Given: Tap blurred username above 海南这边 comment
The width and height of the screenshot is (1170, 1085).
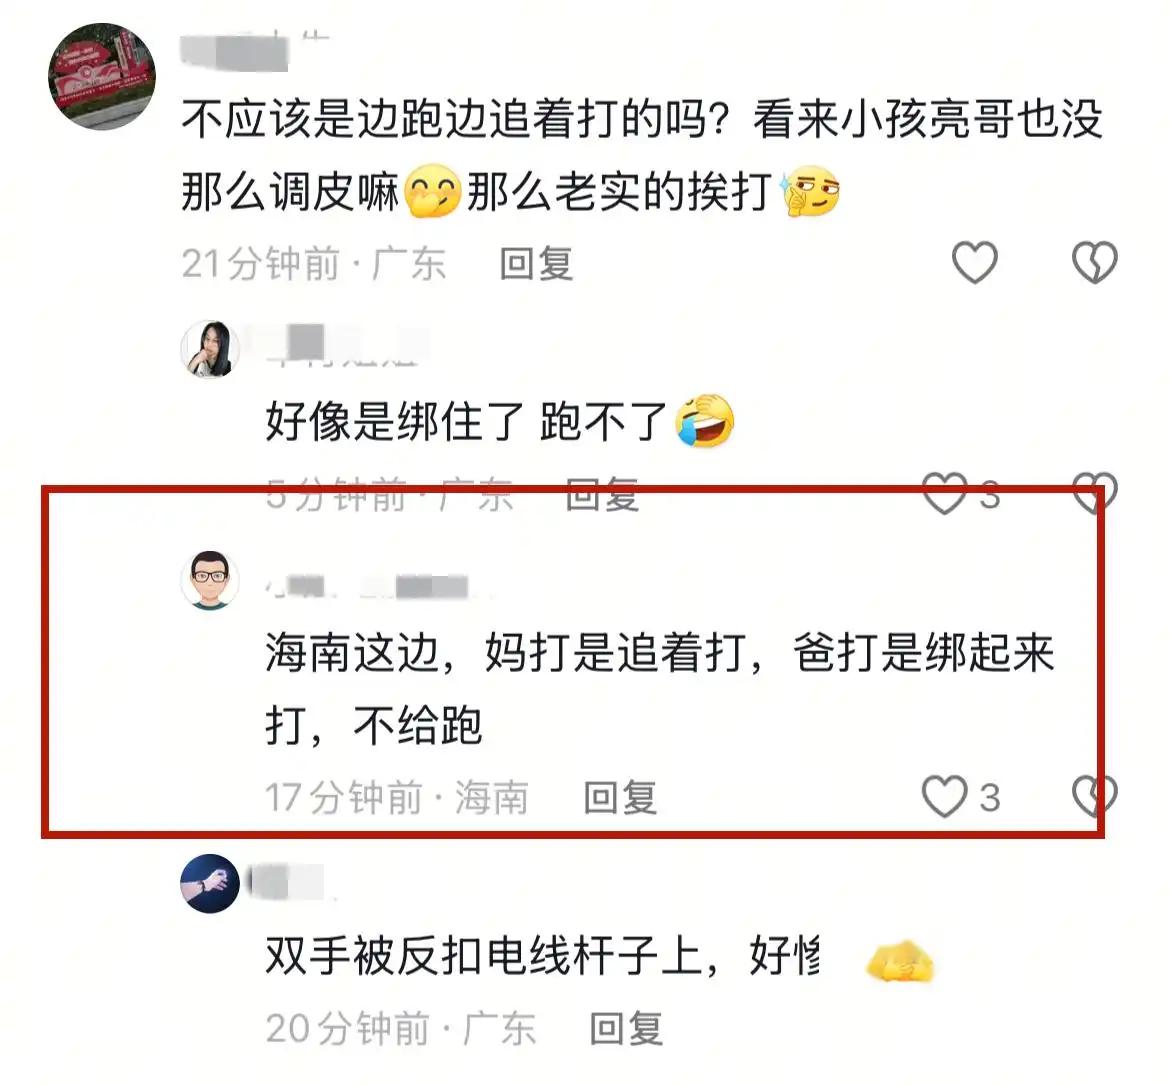Looking at the screenshot, I should coord(377,587).
